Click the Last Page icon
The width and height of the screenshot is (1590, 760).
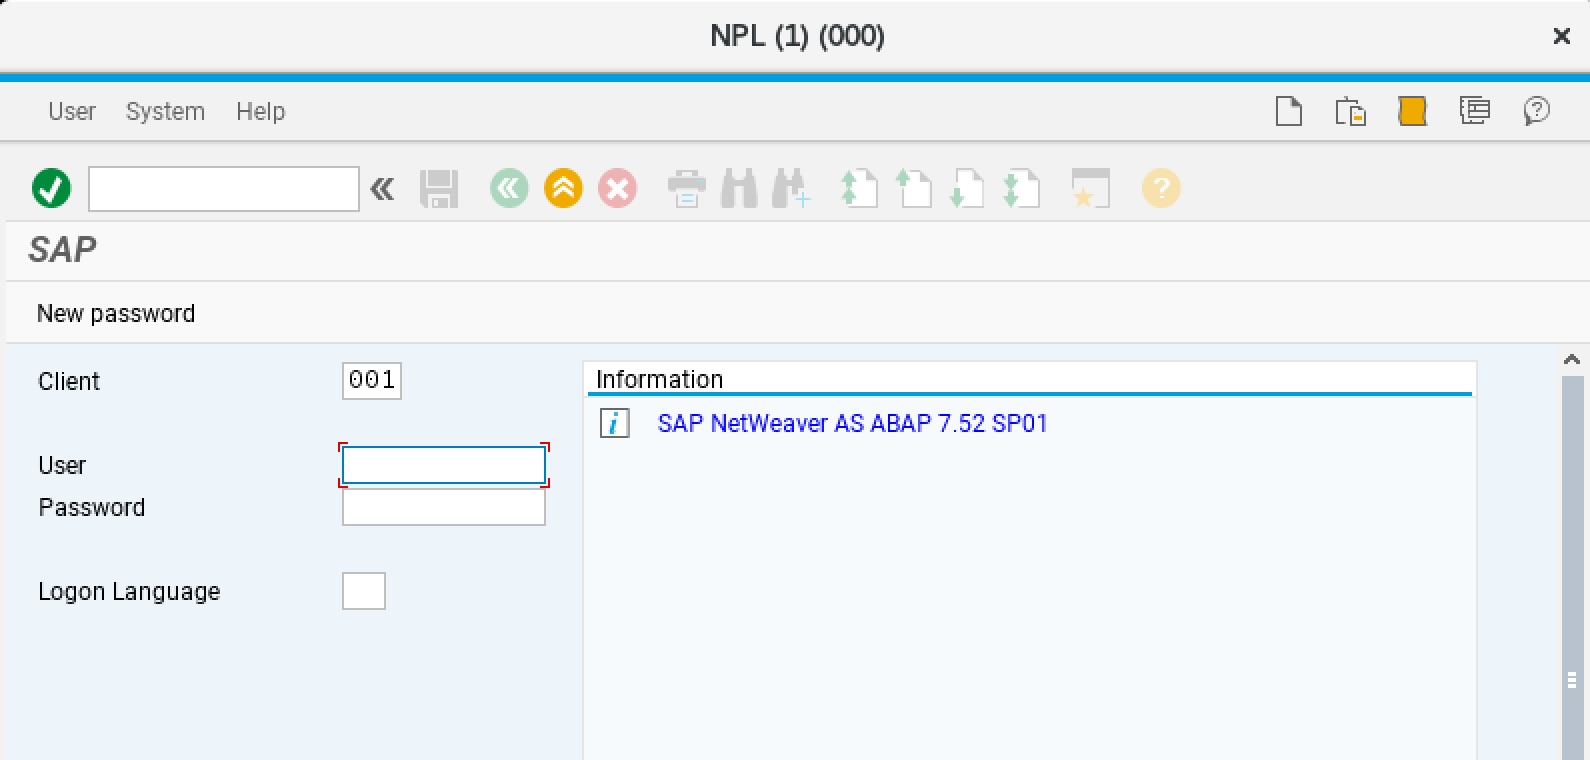pos(1021,188)
